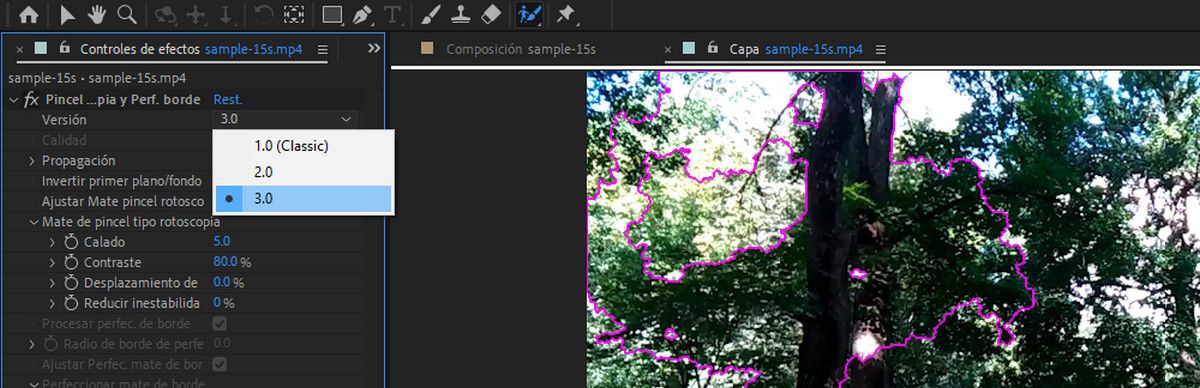
Task: Select the Eraser tool
Action: tap(490, 15)
